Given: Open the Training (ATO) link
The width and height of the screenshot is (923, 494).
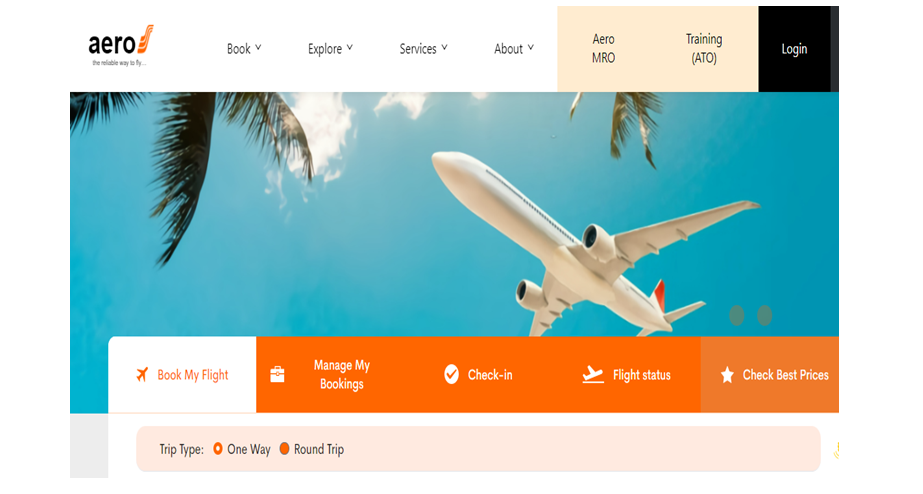Looking at the screenshot, I should coord(704,49).
